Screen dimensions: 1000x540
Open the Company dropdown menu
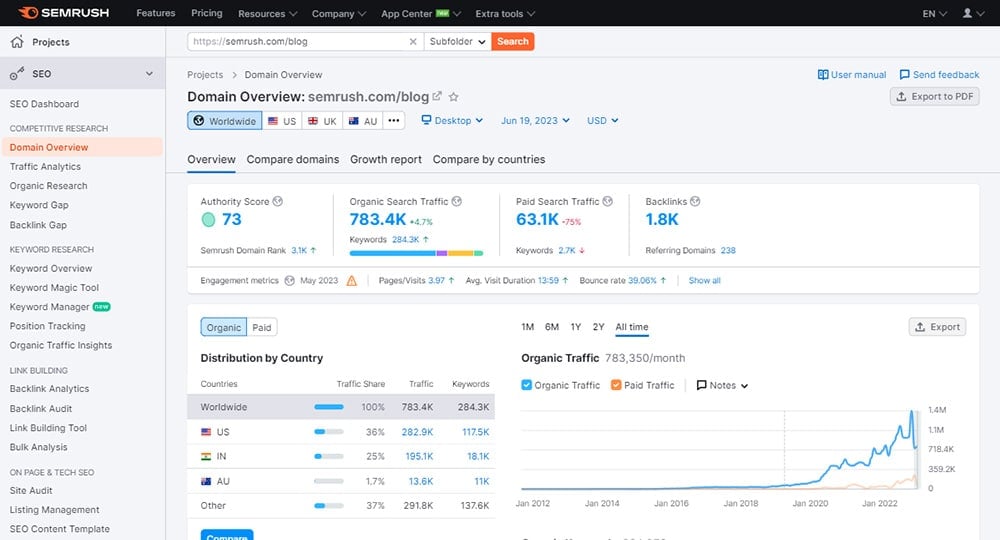(x=339, y=13)
